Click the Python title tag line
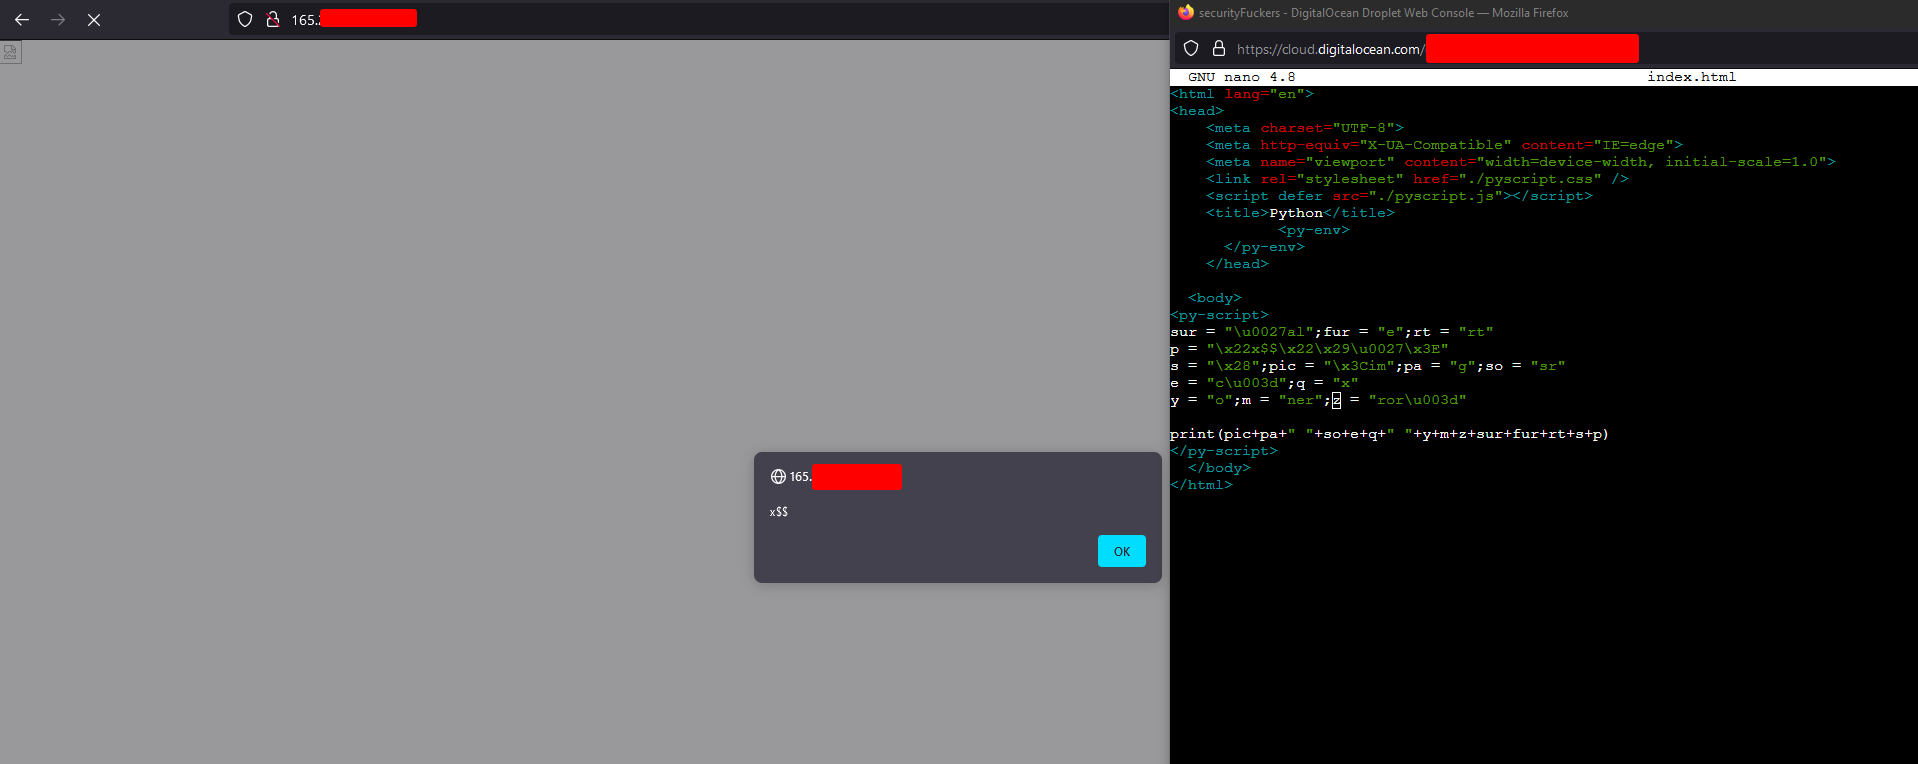Viewport: 1918px width, 764px height. tap(1300, 213)
